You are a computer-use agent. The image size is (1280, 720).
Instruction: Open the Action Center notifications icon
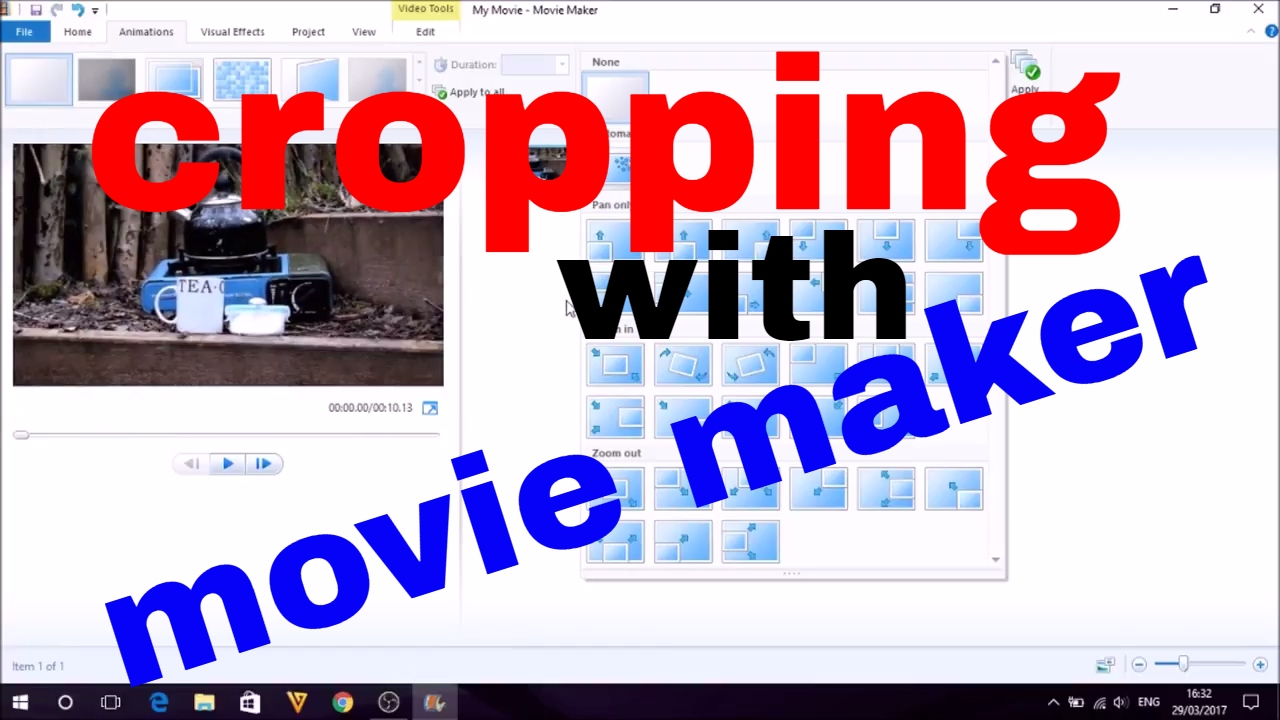coord(1251,702)
